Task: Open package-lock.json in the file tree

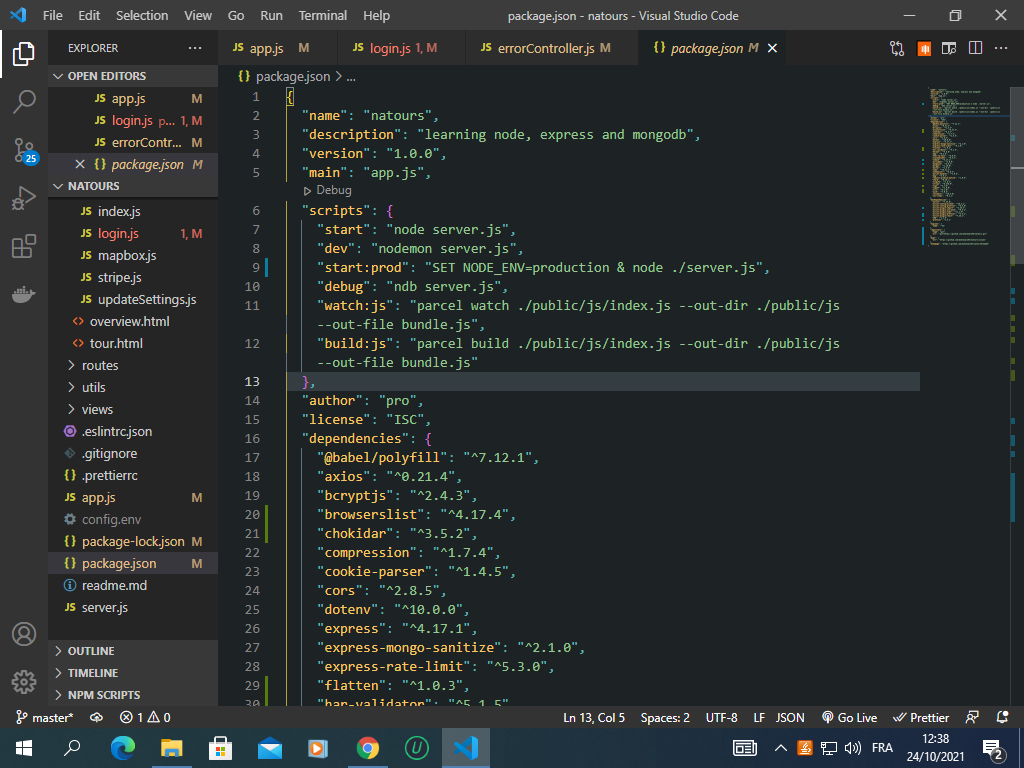Action: coord(133,542)
